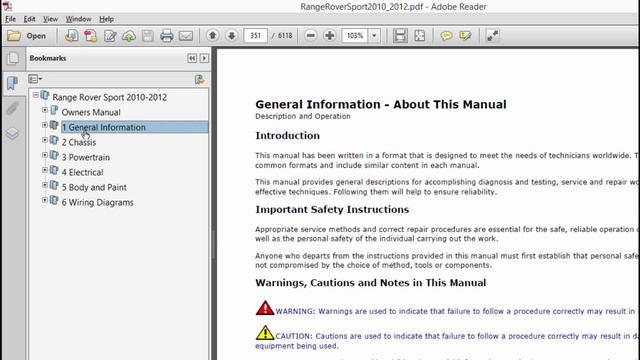Open the Edit menu

point(29,19)
